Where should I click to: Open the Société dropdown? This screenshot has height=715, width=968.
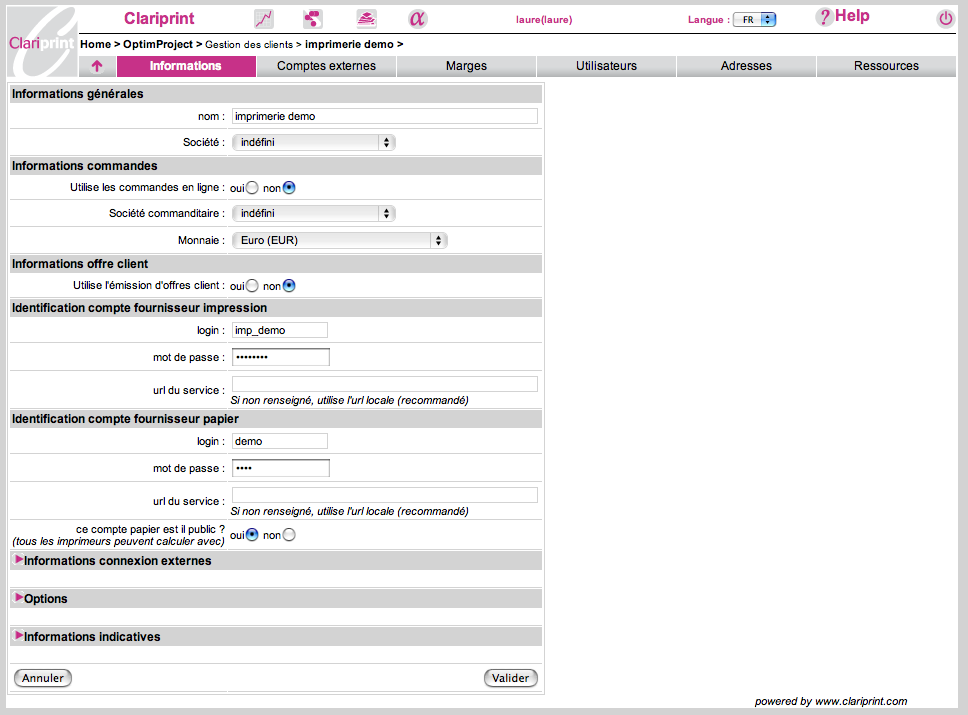click(313, 143)
